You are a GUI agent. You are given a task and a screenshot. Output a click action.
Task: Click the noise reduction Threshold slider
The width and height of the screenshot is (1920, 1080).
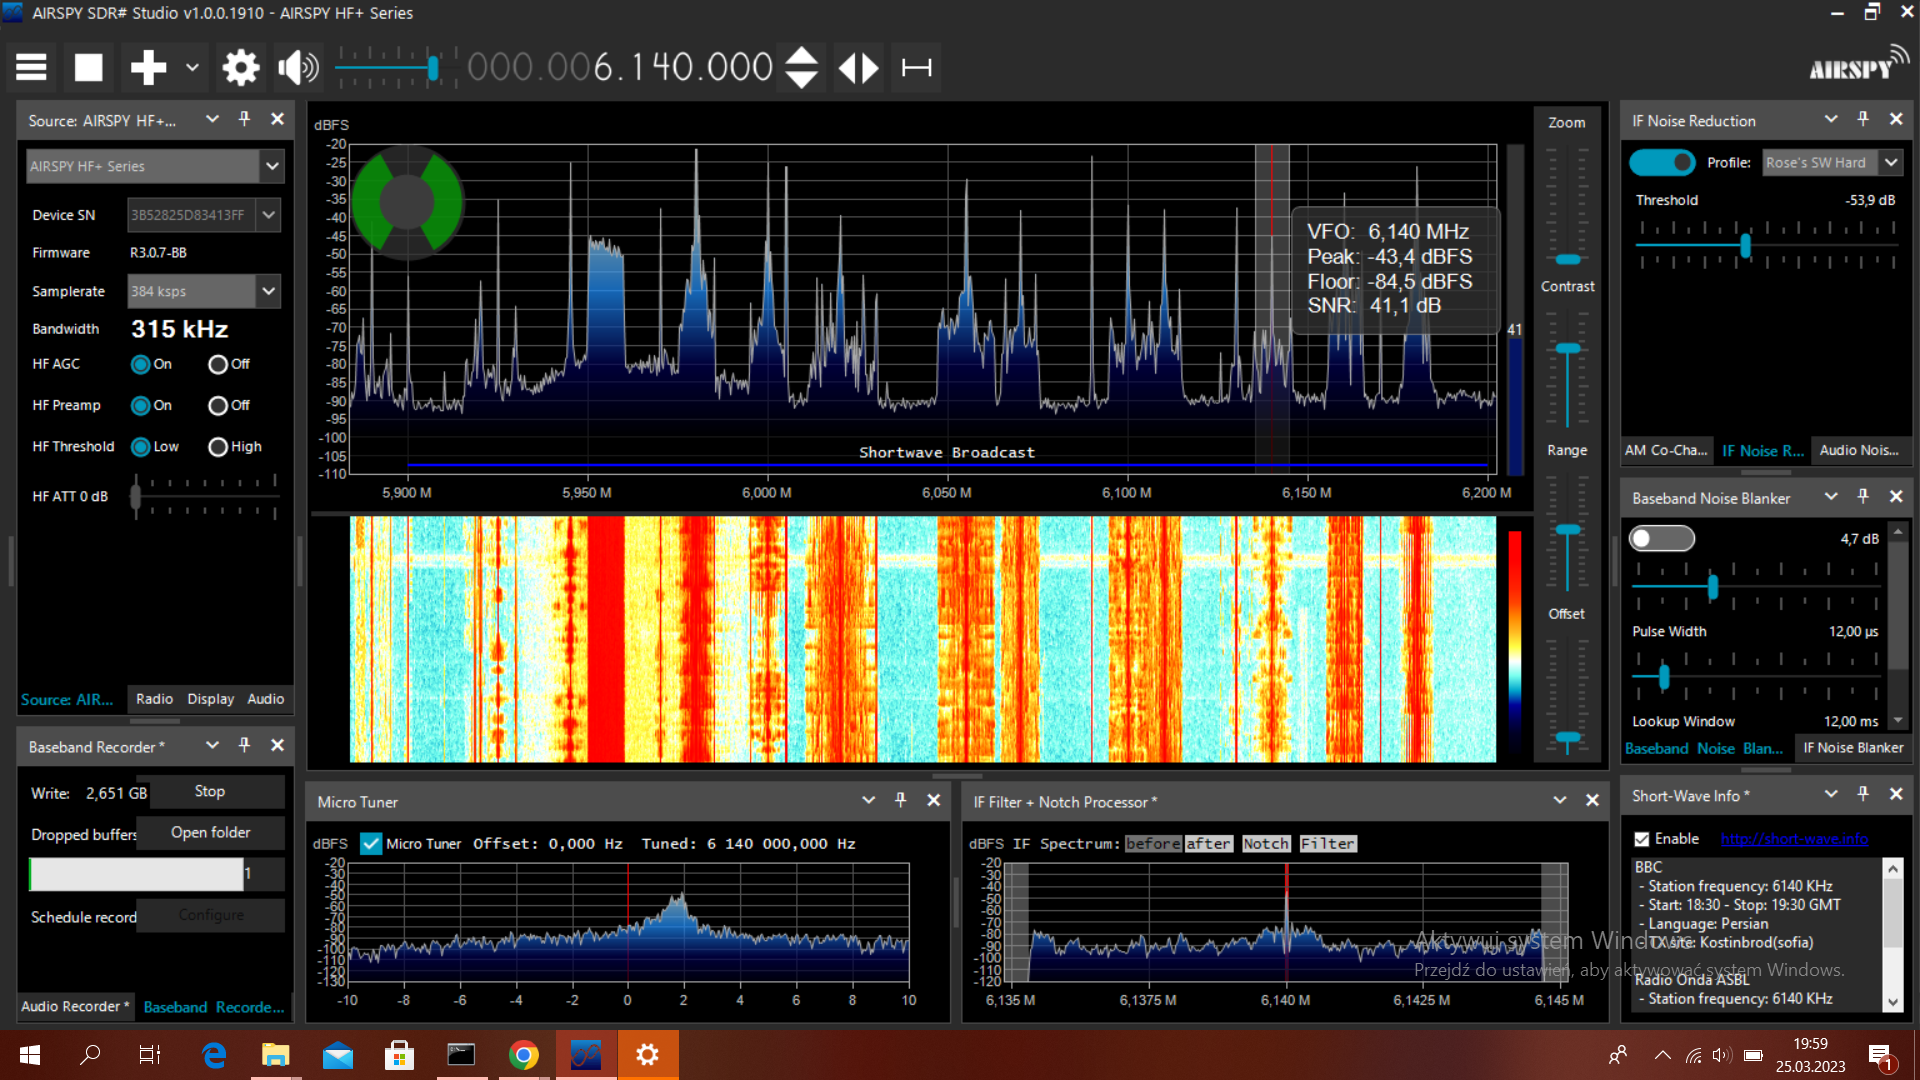pyautogui.click(x=1745, y=245)
